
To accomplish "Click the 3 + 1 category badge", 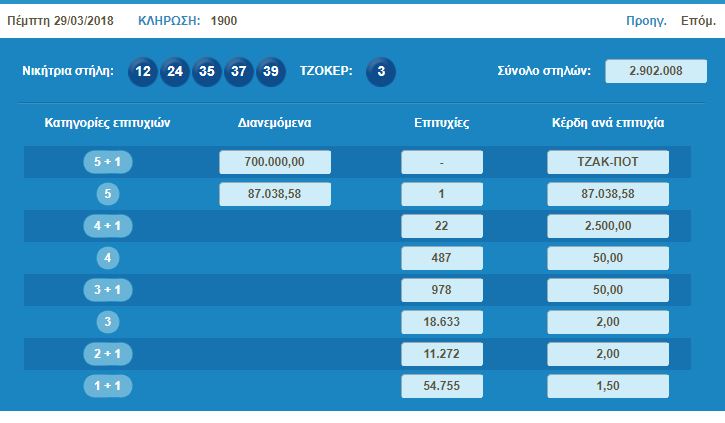I will click(108, 290).
